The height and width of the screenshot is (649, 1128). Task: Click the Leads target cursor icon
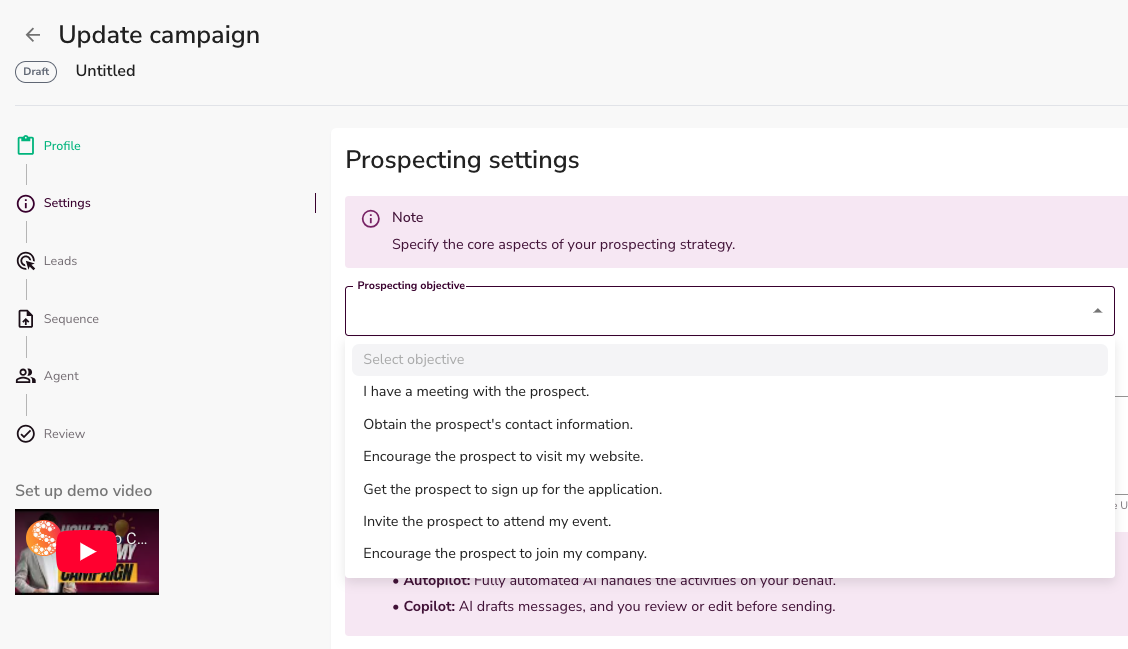click(x=26, y=261)
